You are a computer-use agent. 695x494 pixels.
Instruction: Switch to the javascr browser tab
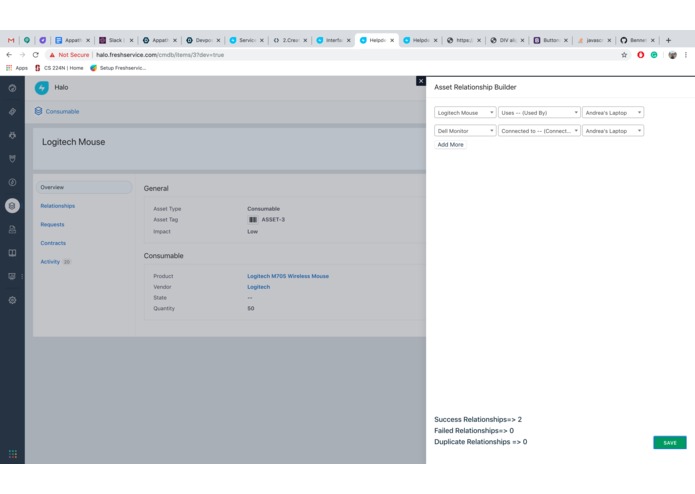point(593,40)
